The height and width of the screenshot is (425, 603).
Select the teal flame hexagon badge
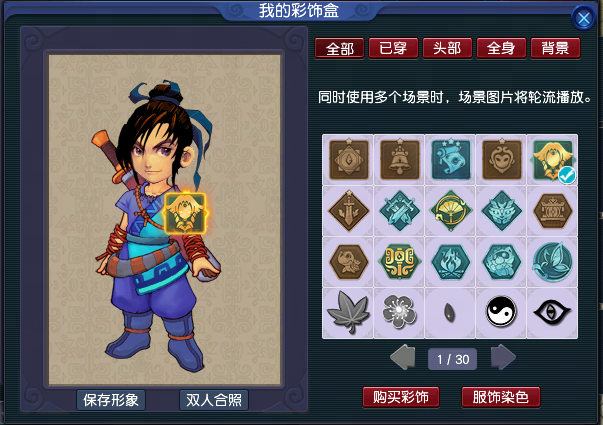[451, 262]
